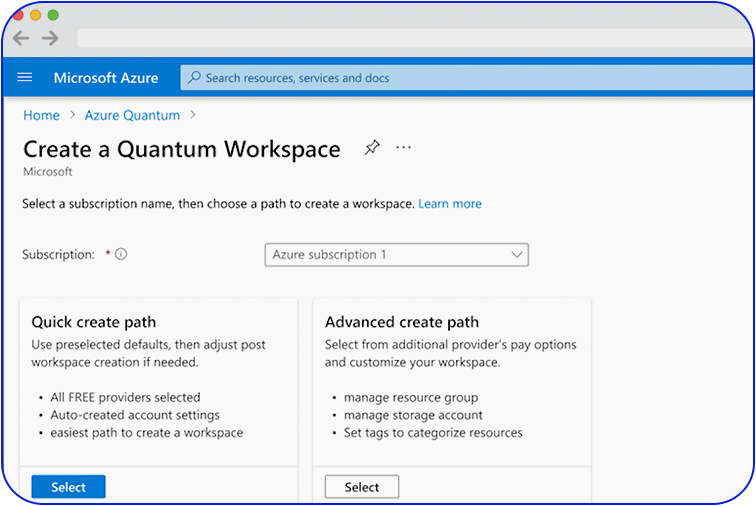Click the 'manage storage account' bullet
The image size is (756, 506).
(x=413, y=415)
